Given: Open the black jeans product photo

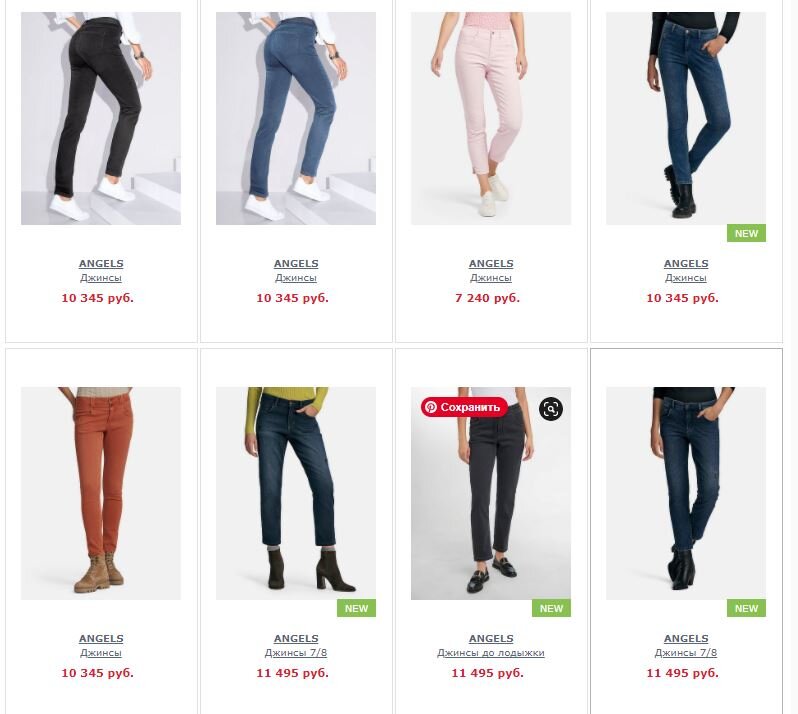Looking at the screenshot, I should [x=101, y=118].
